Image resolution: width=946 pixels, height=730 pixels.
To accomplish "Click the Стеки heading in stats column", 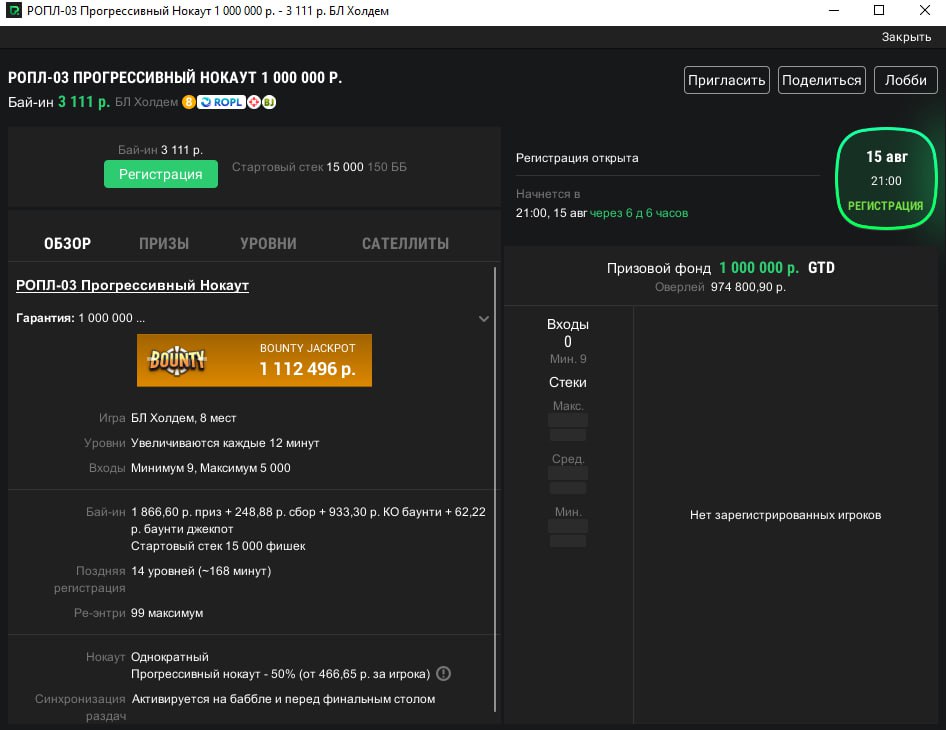I will (568, 382).
